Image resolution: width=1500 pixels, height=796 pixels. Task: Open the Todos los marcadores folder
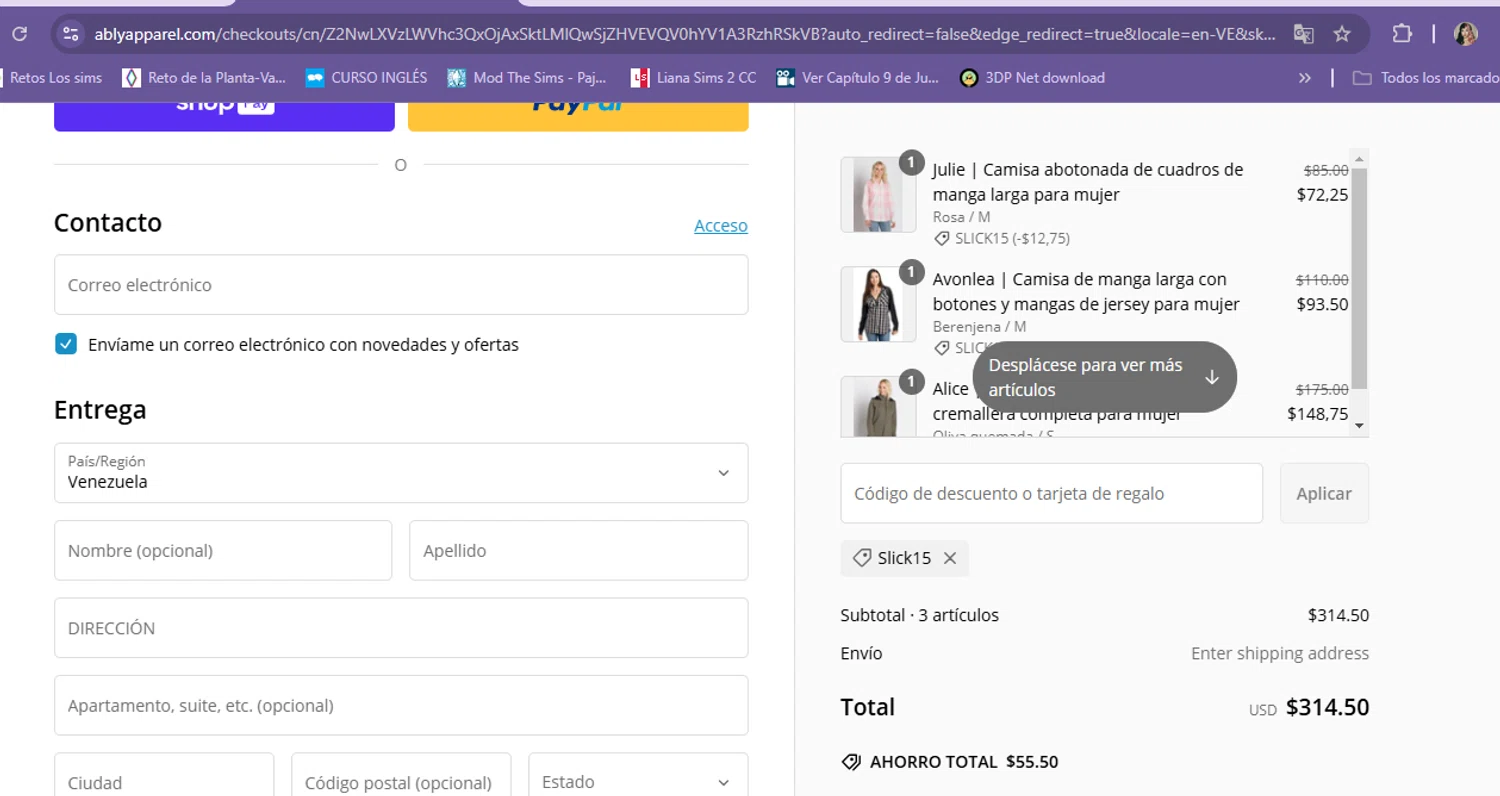[1425, 77]
